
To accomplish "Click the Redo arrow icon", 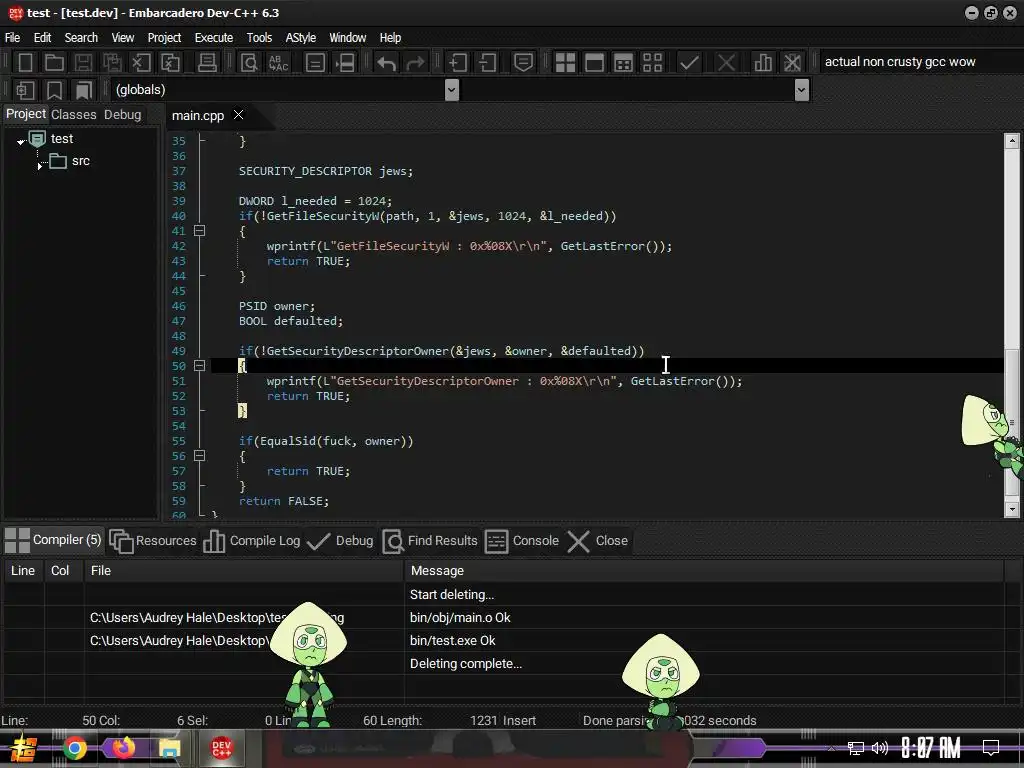I will click(415, 63).
